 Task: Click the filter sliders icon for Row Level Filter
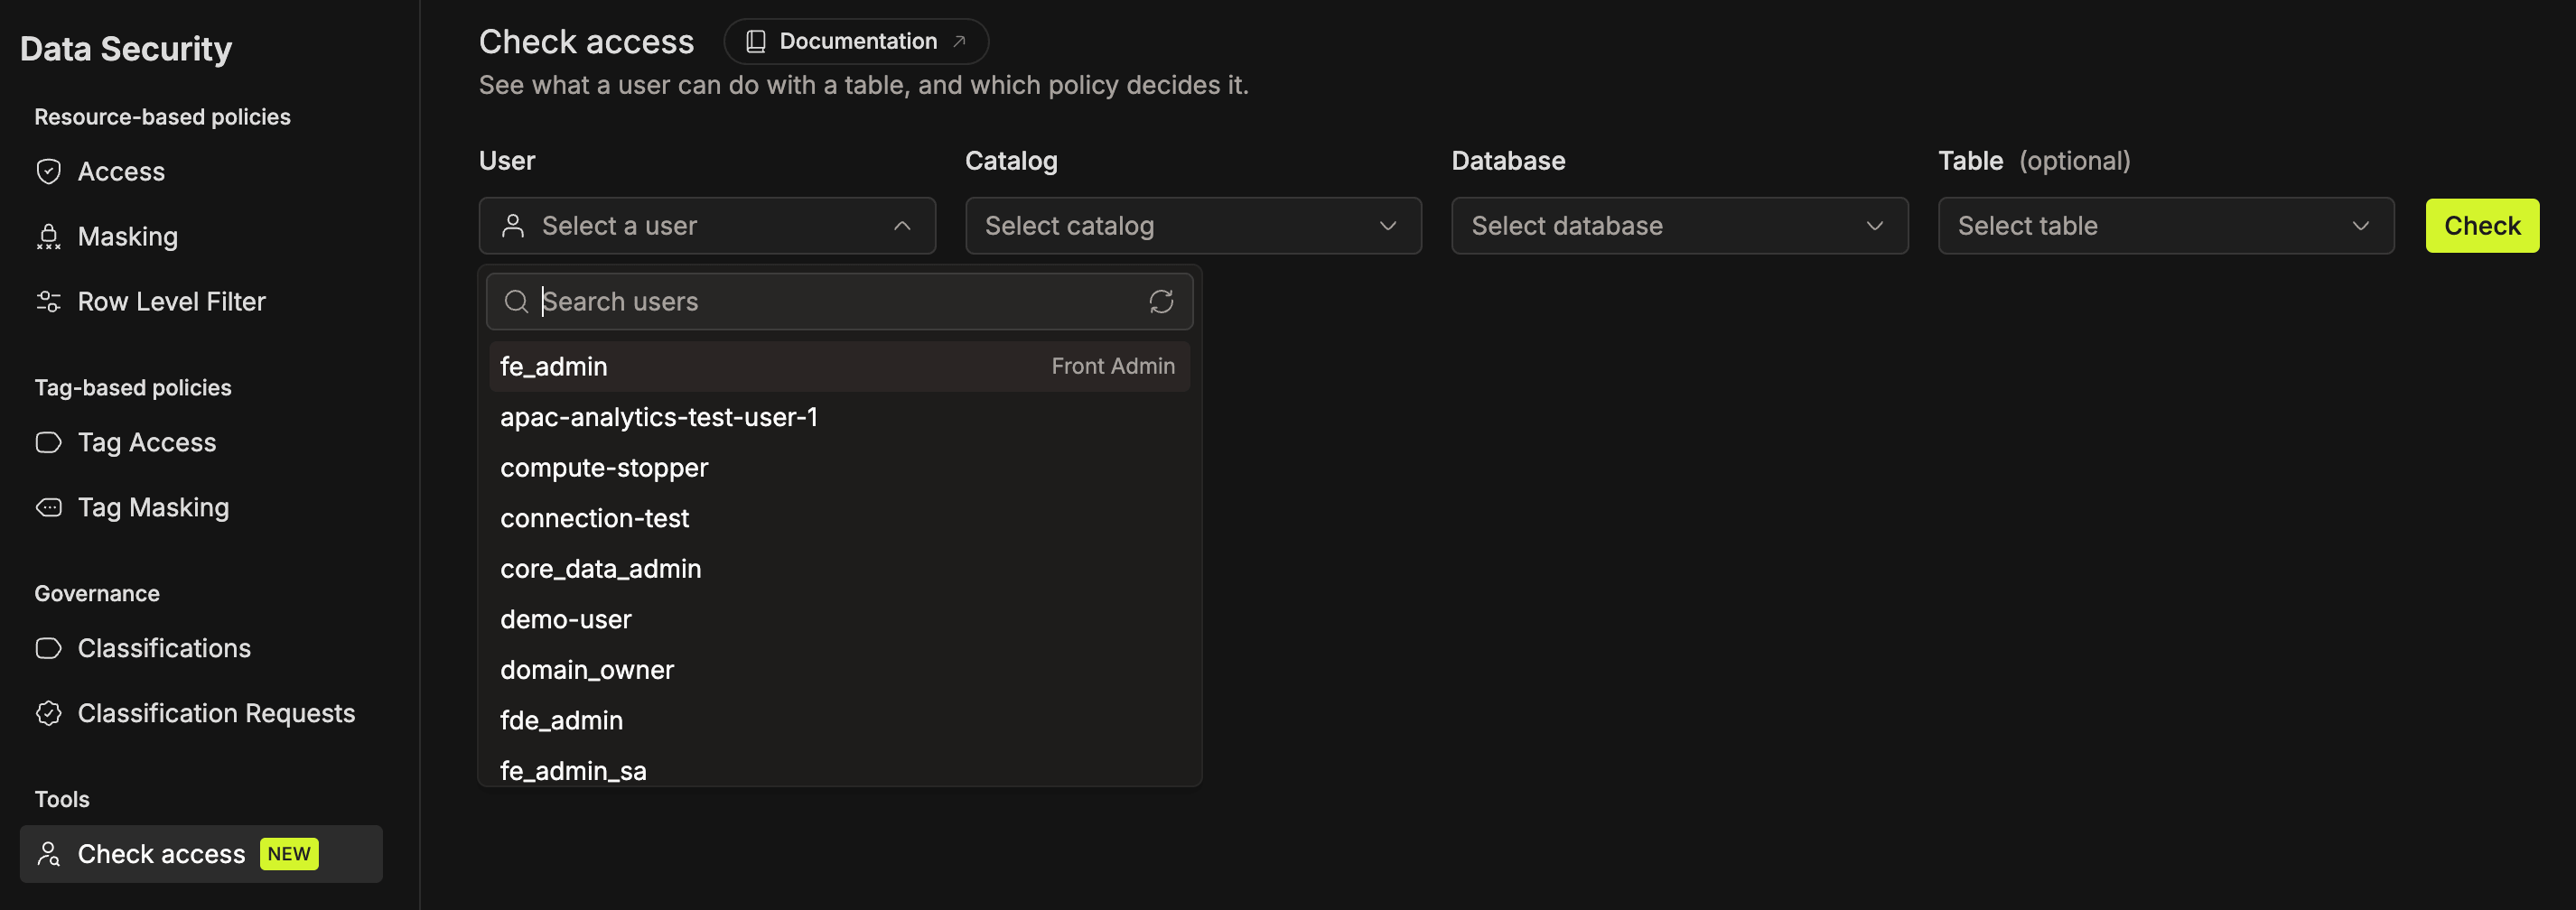pos(48,302)
